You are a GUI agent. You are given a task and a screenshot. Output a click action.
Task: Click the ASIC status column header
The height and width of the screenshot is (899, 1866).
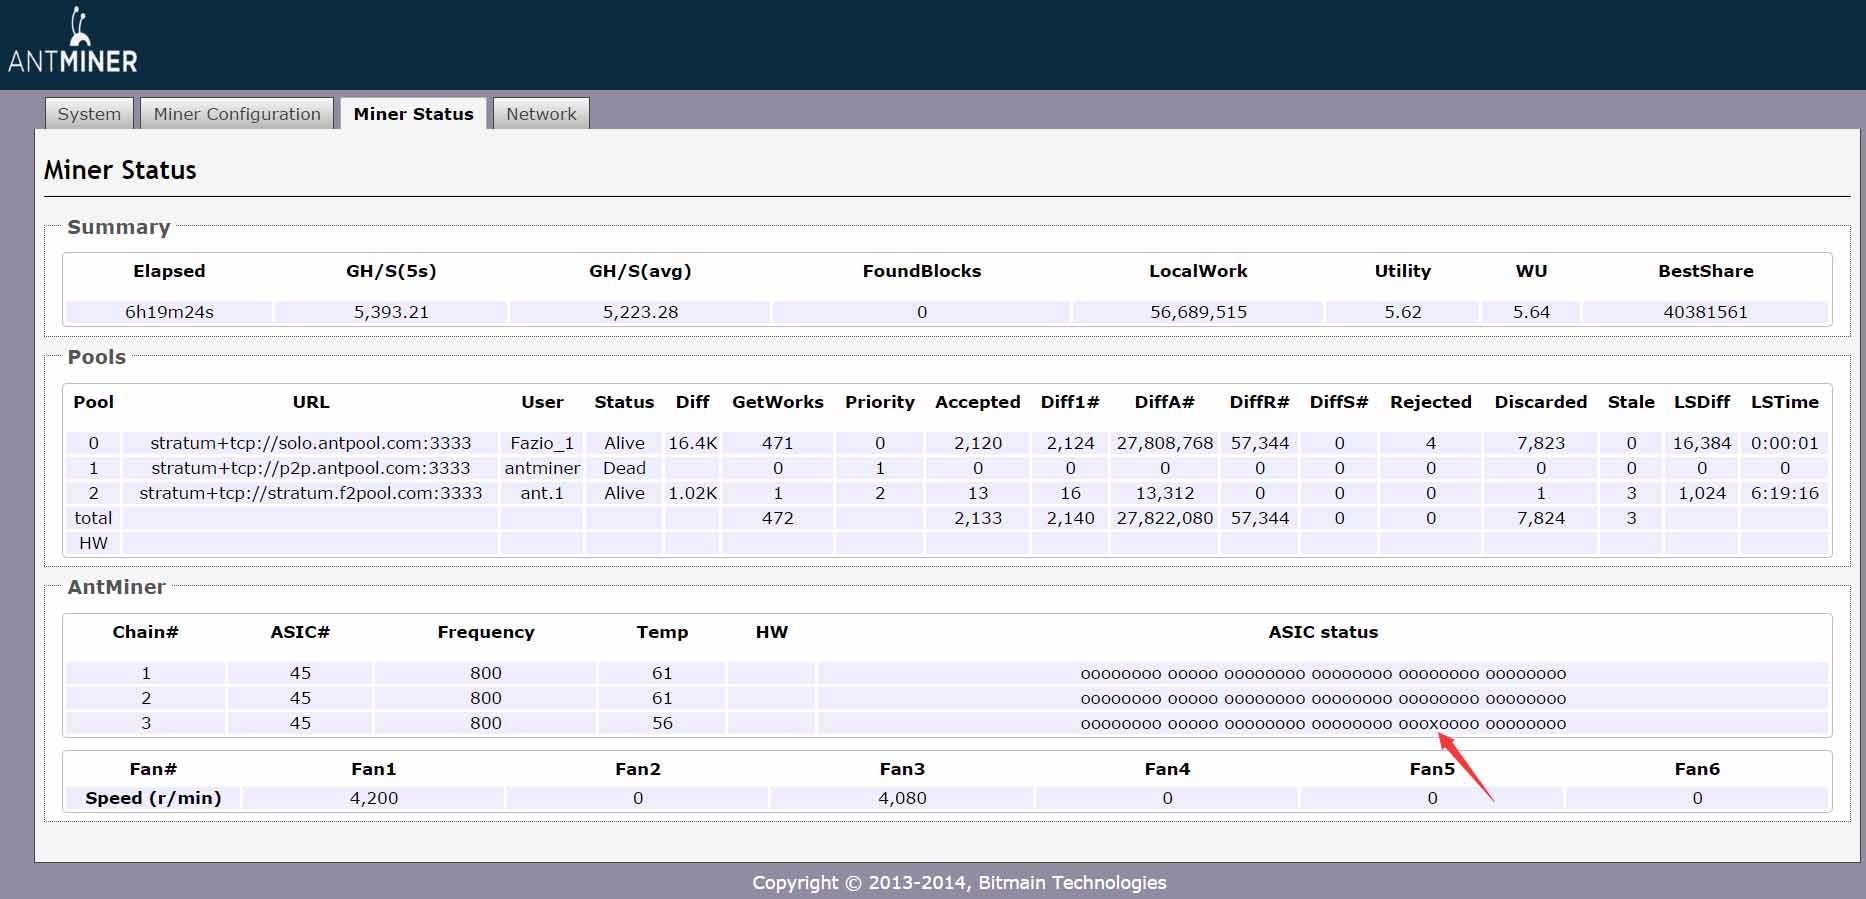[1322, 632]
